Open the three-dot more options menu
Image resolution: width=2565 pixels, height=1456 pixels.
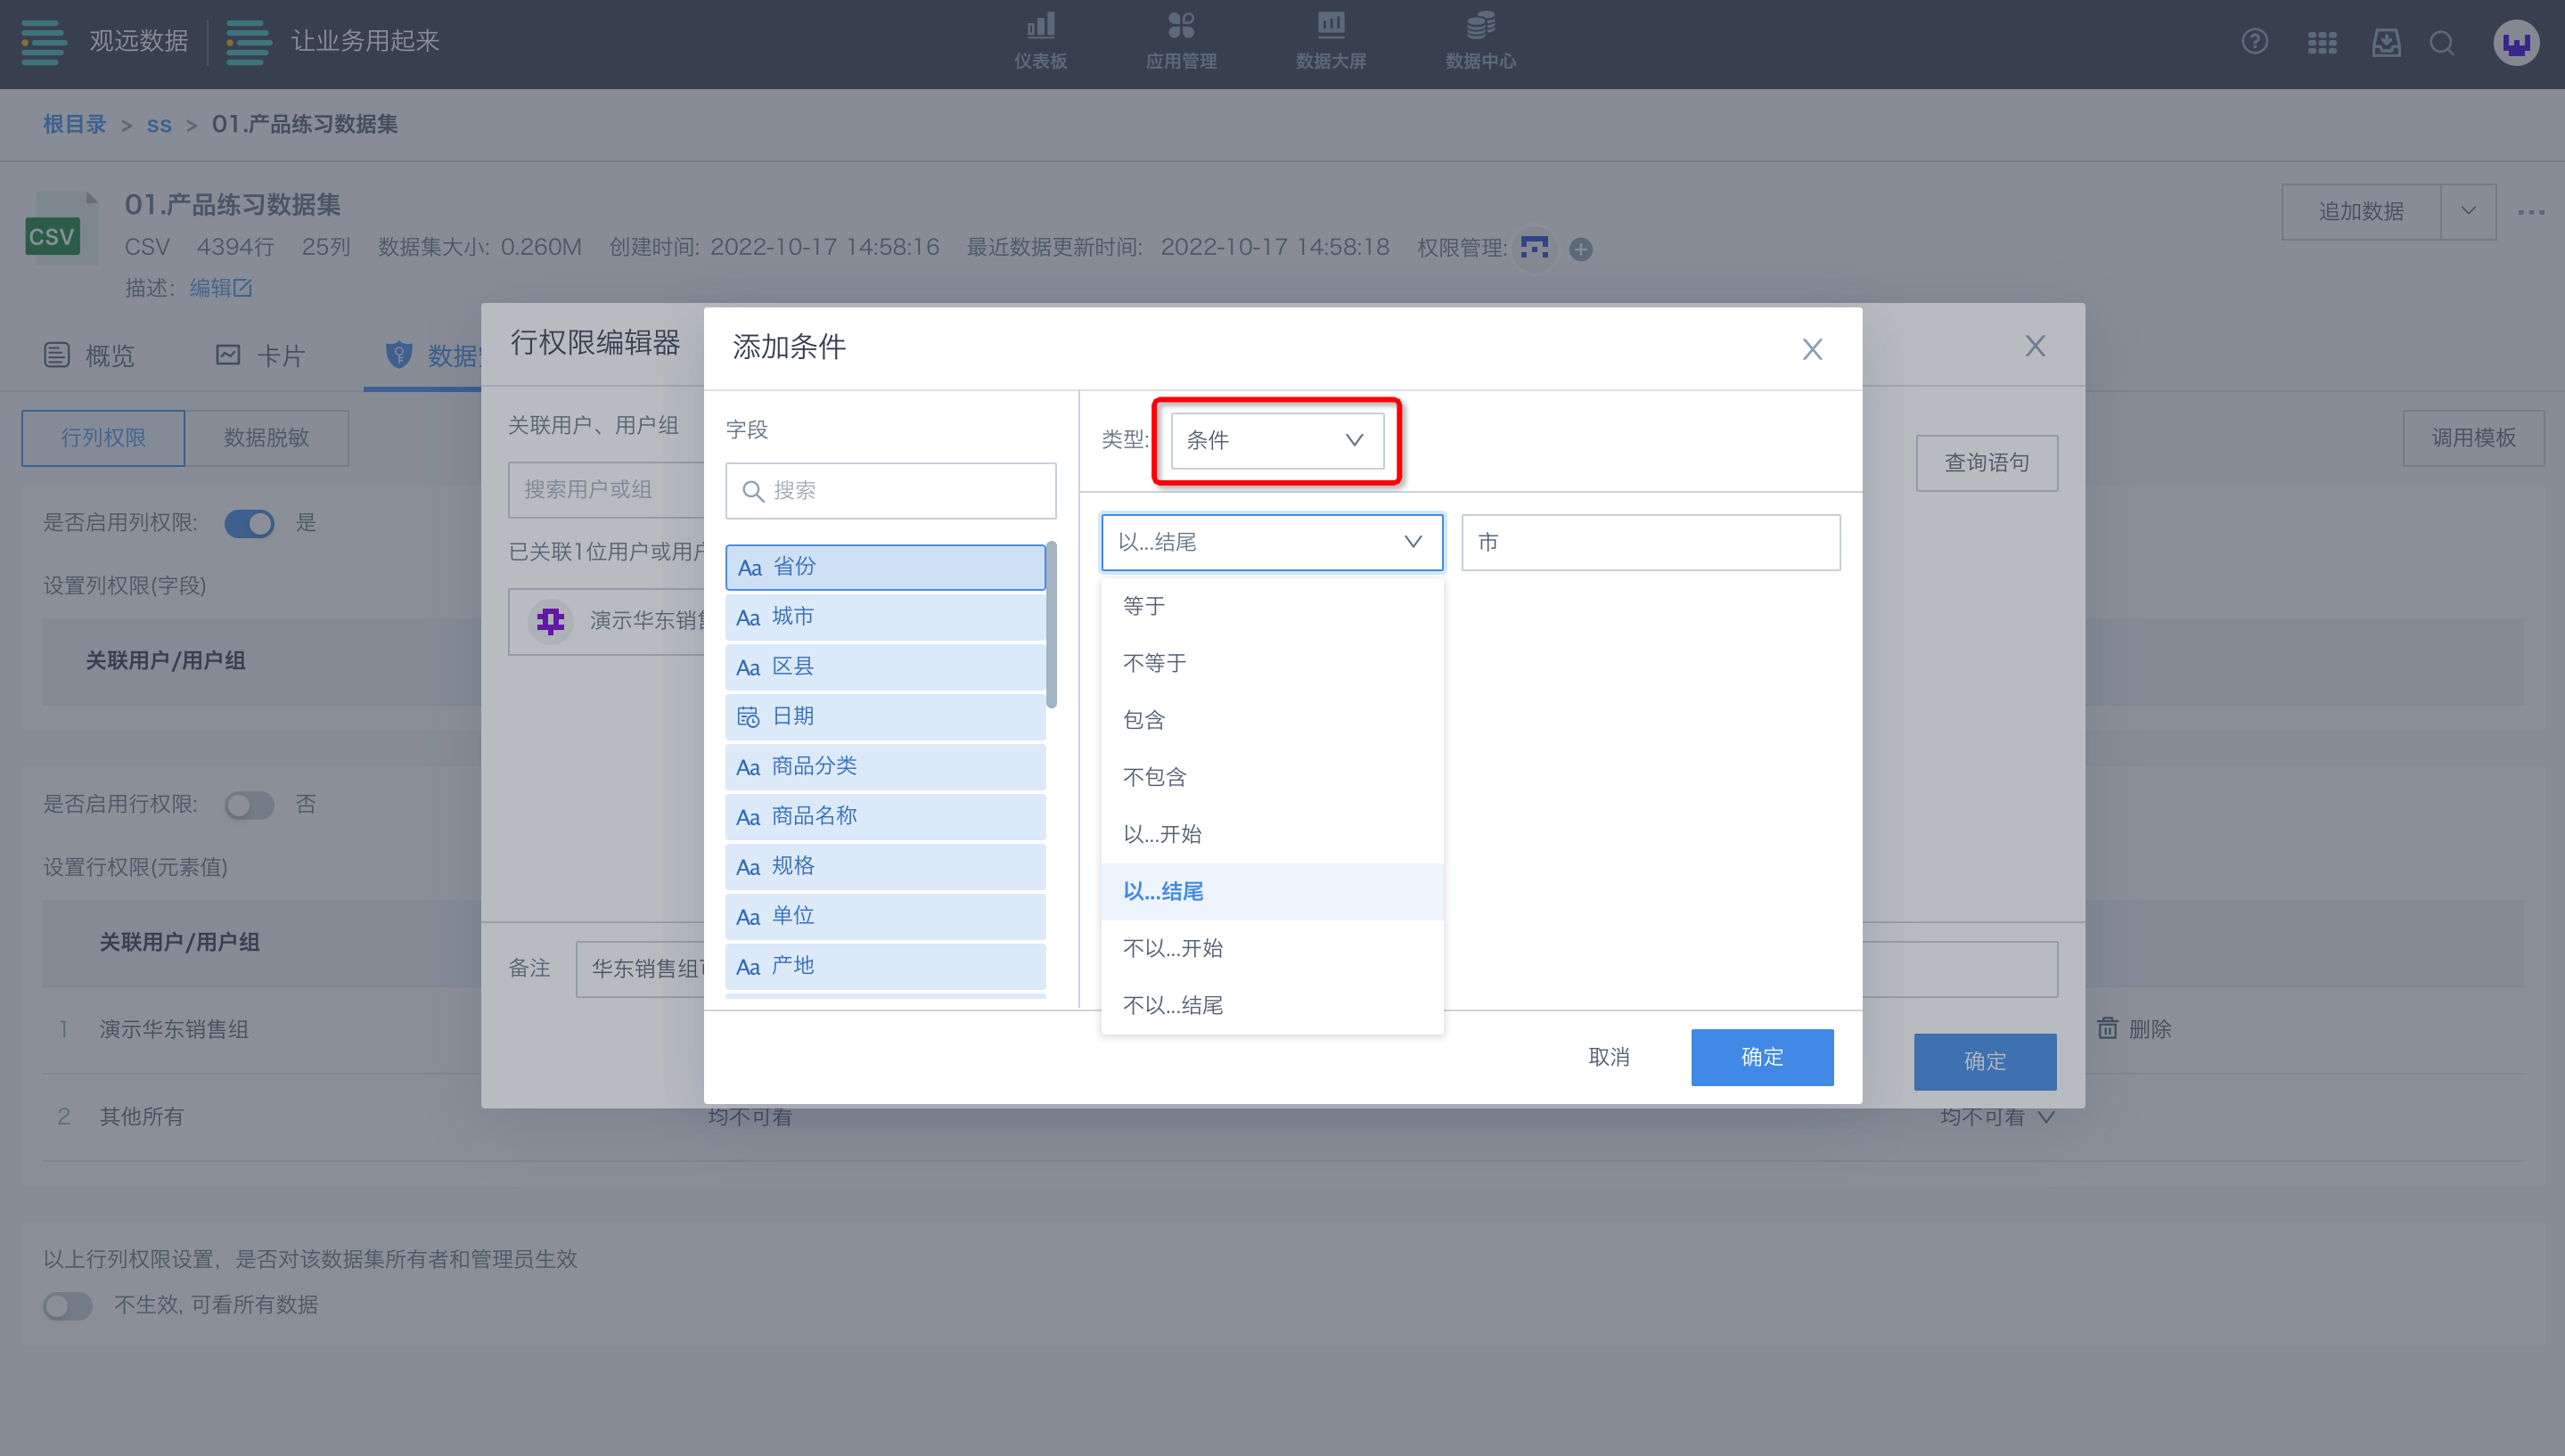coord(2531,212)
